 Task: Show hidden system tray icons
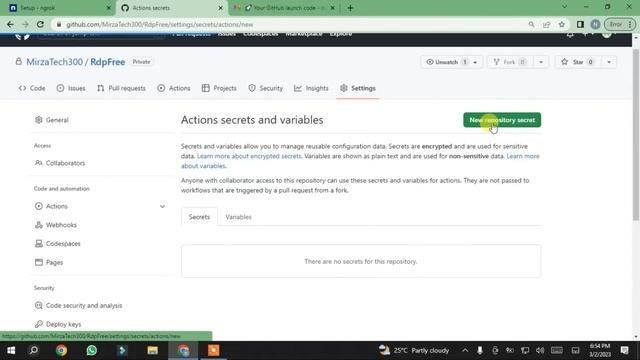tap(465, 350)
